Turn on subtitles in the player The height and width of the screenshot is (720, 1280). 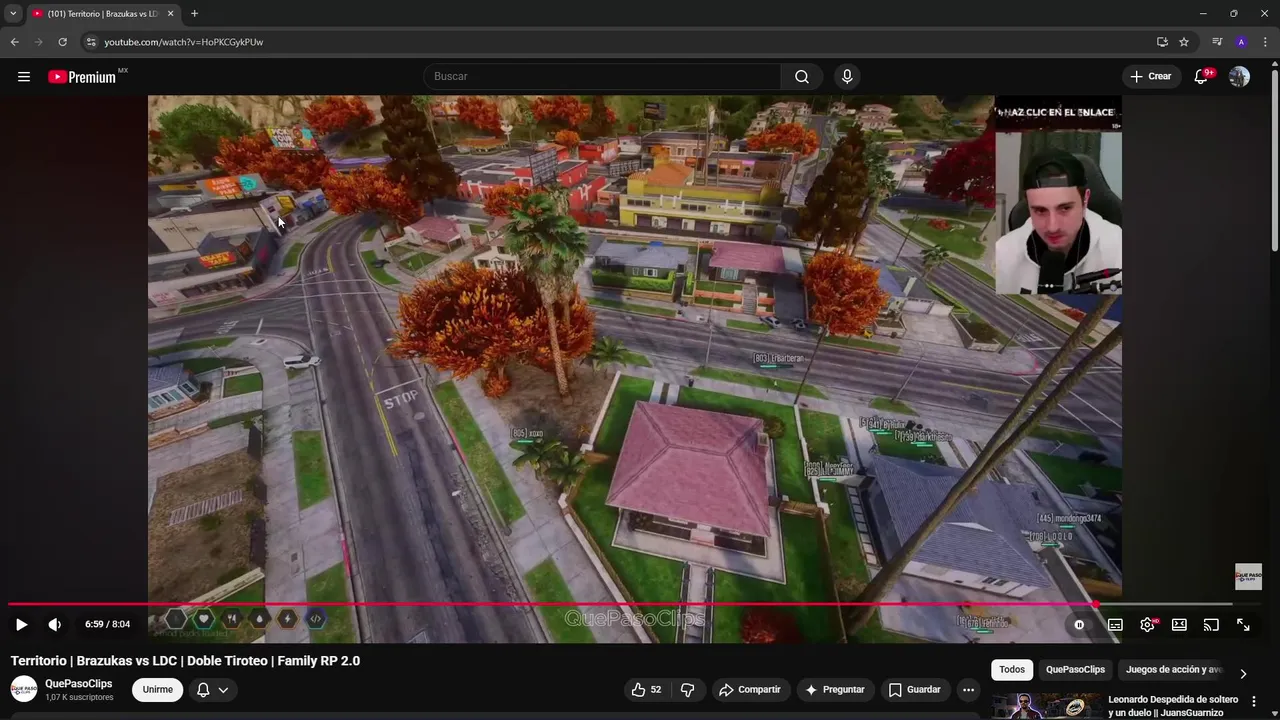1115,625
